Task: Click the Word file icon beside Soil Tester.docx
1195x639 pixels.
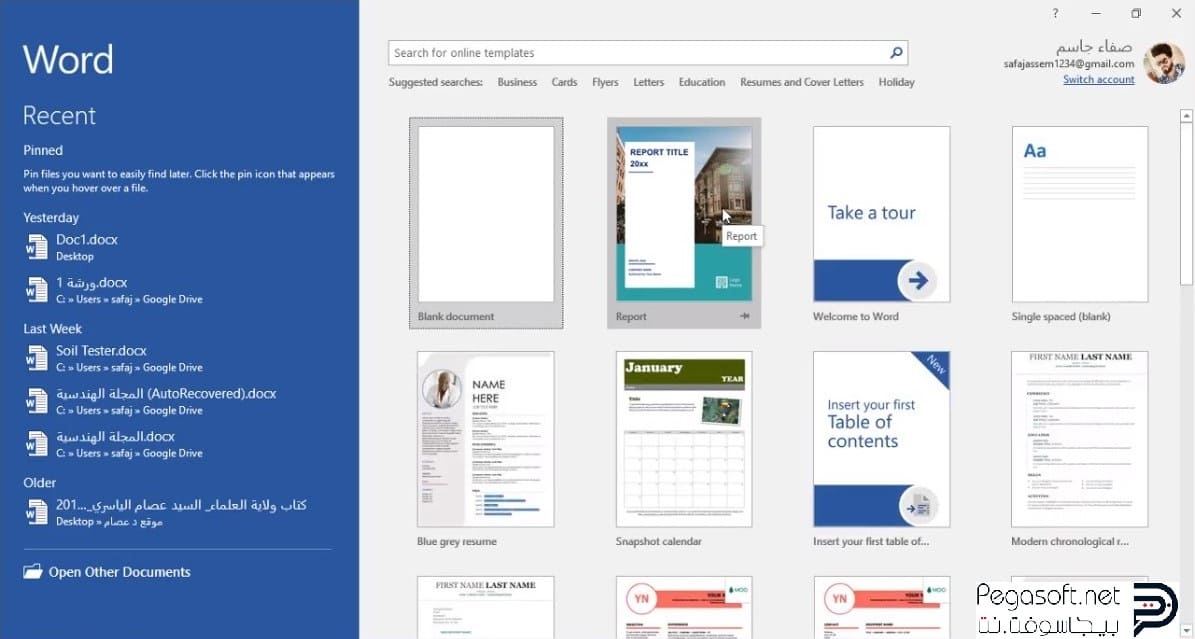Action: (x=37, y=358)
